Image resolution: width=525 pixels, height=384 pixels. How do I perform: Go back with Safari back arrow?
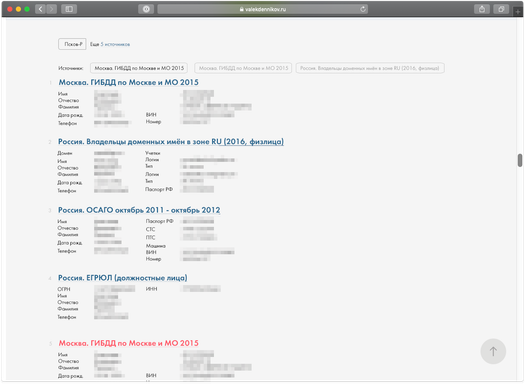pos(41,9)
